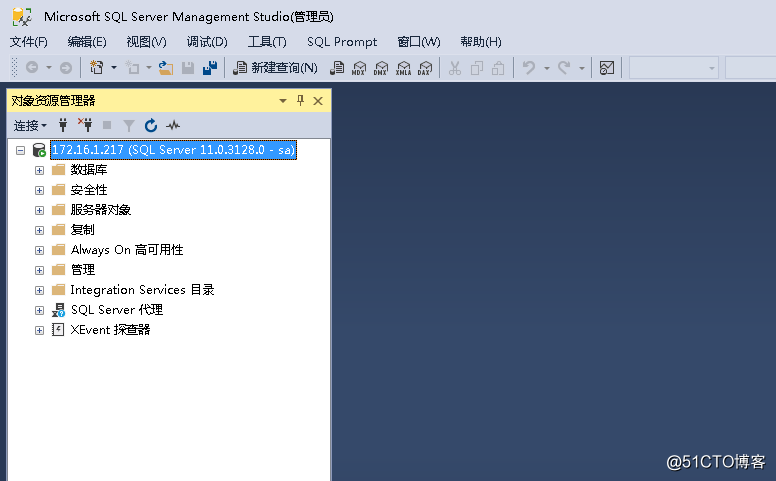Select the 172.16.1.217 server connection row
This screenshot has height=481, width=776.
[173, 150]
